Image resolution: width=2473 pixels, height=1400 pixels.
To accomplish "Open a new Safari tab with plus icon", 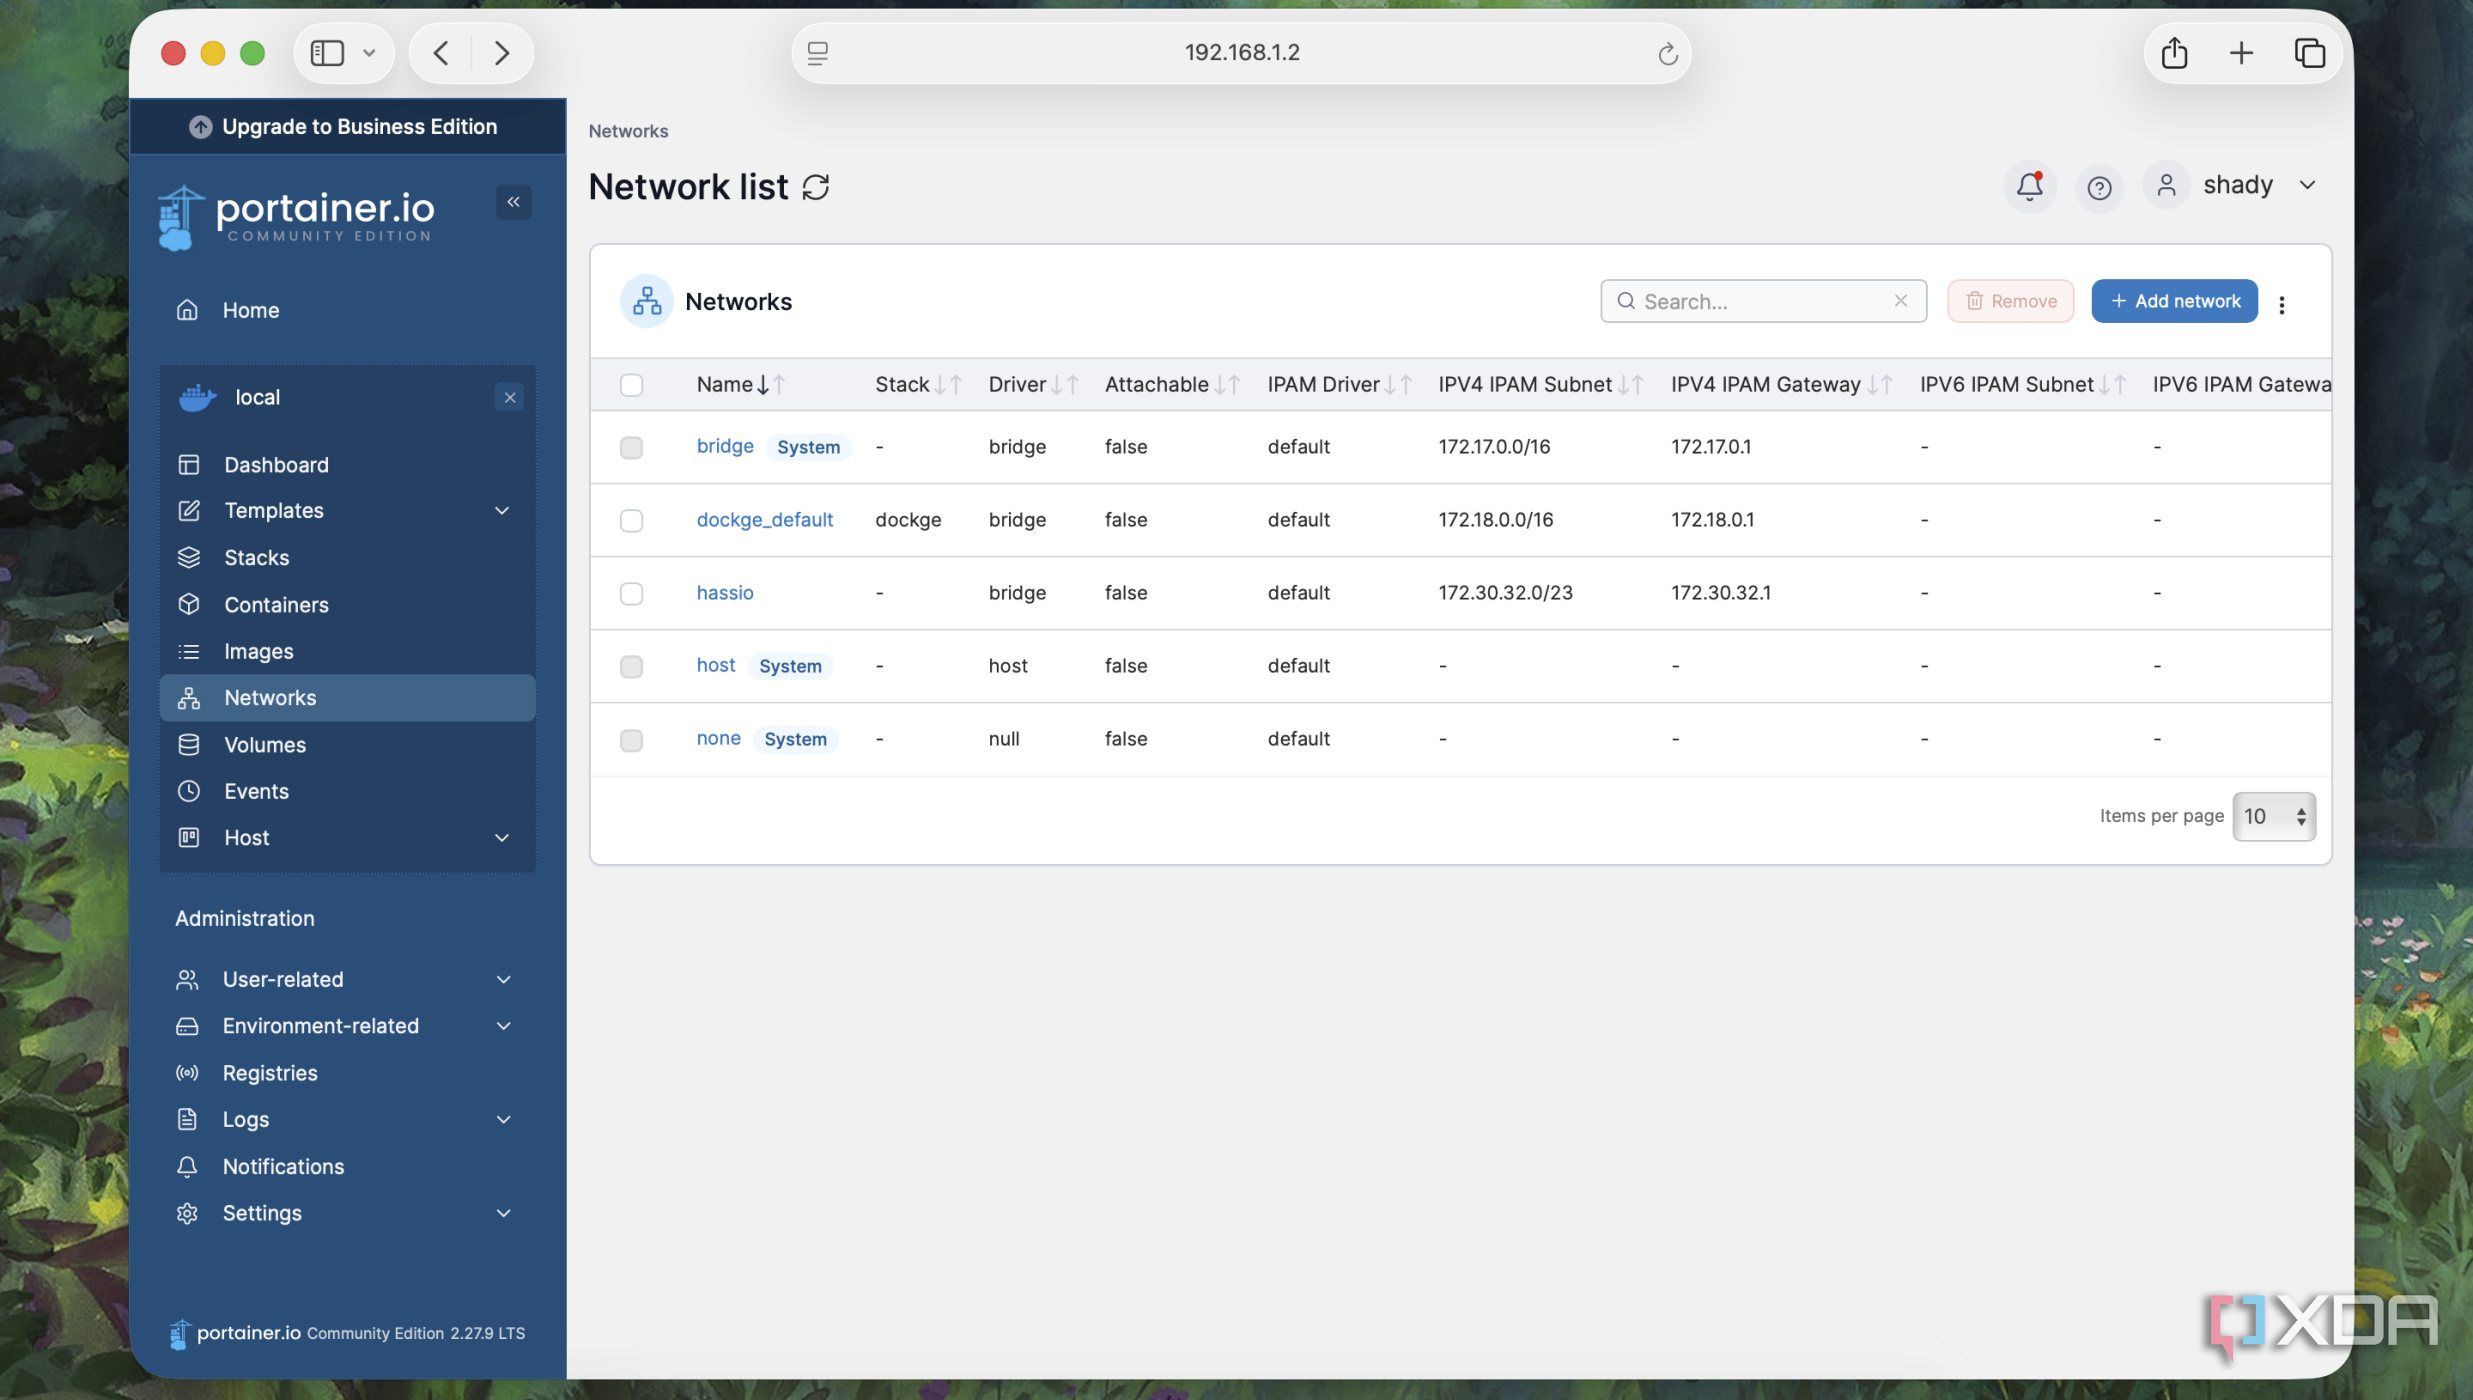I will pos(2241,53).
